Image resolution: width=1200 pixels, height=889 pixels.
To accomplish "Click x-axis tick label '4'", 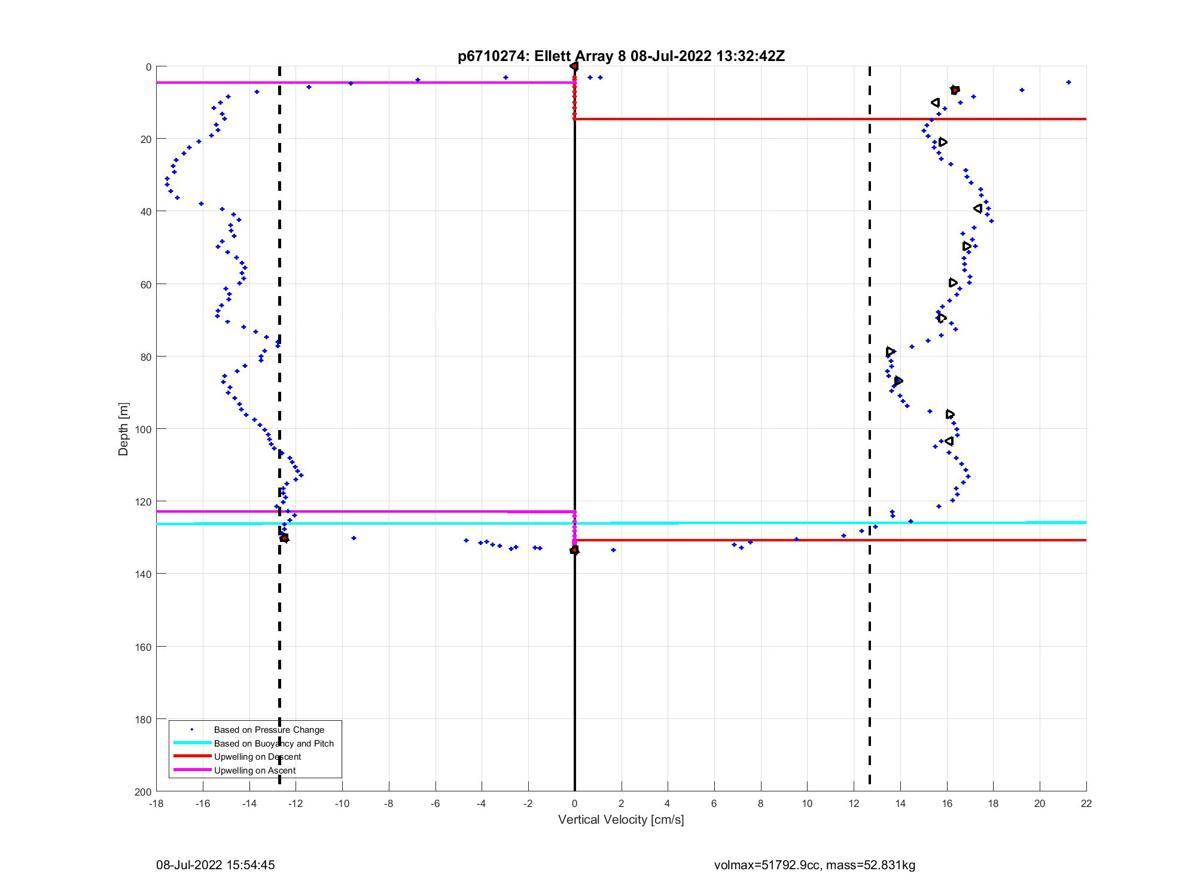I will 668,803.
